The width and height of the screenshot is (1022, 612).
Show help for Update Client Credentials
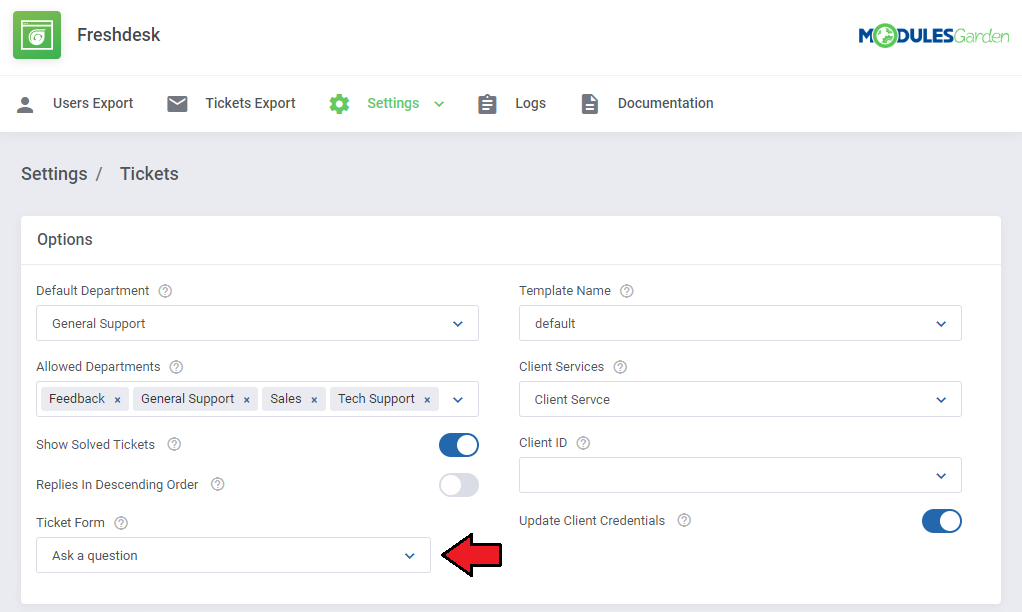point(684,520)
